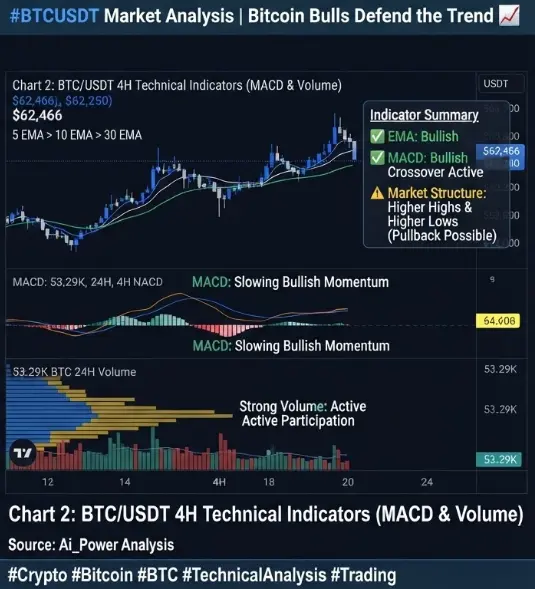Image resolution: width=535 pixels, height=589 pixels.
Task: Click the large Chart 2 caption below the chart
Action: pos(266,514)
